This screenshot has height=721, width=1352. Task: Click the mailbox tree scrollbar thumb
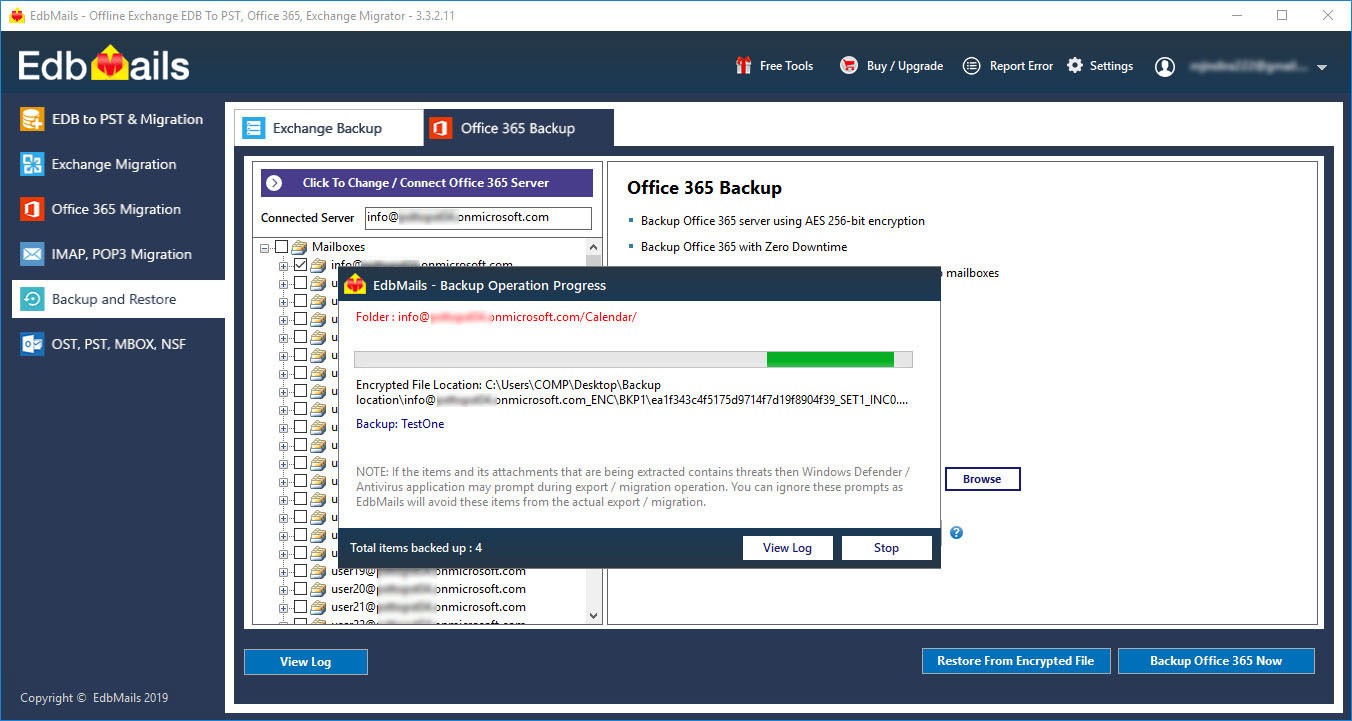[593, 262]
